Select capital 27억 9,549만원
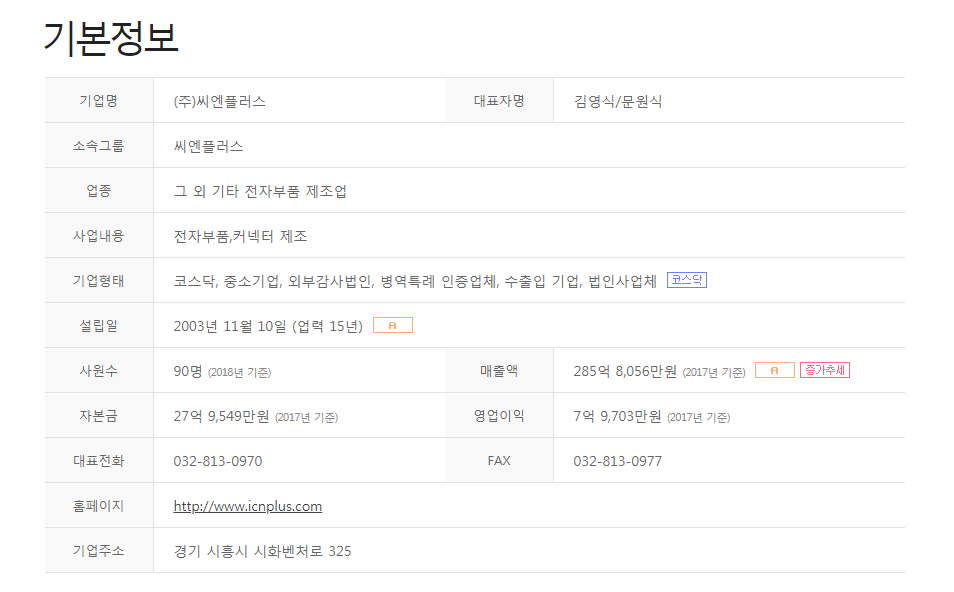 point(221,416)
